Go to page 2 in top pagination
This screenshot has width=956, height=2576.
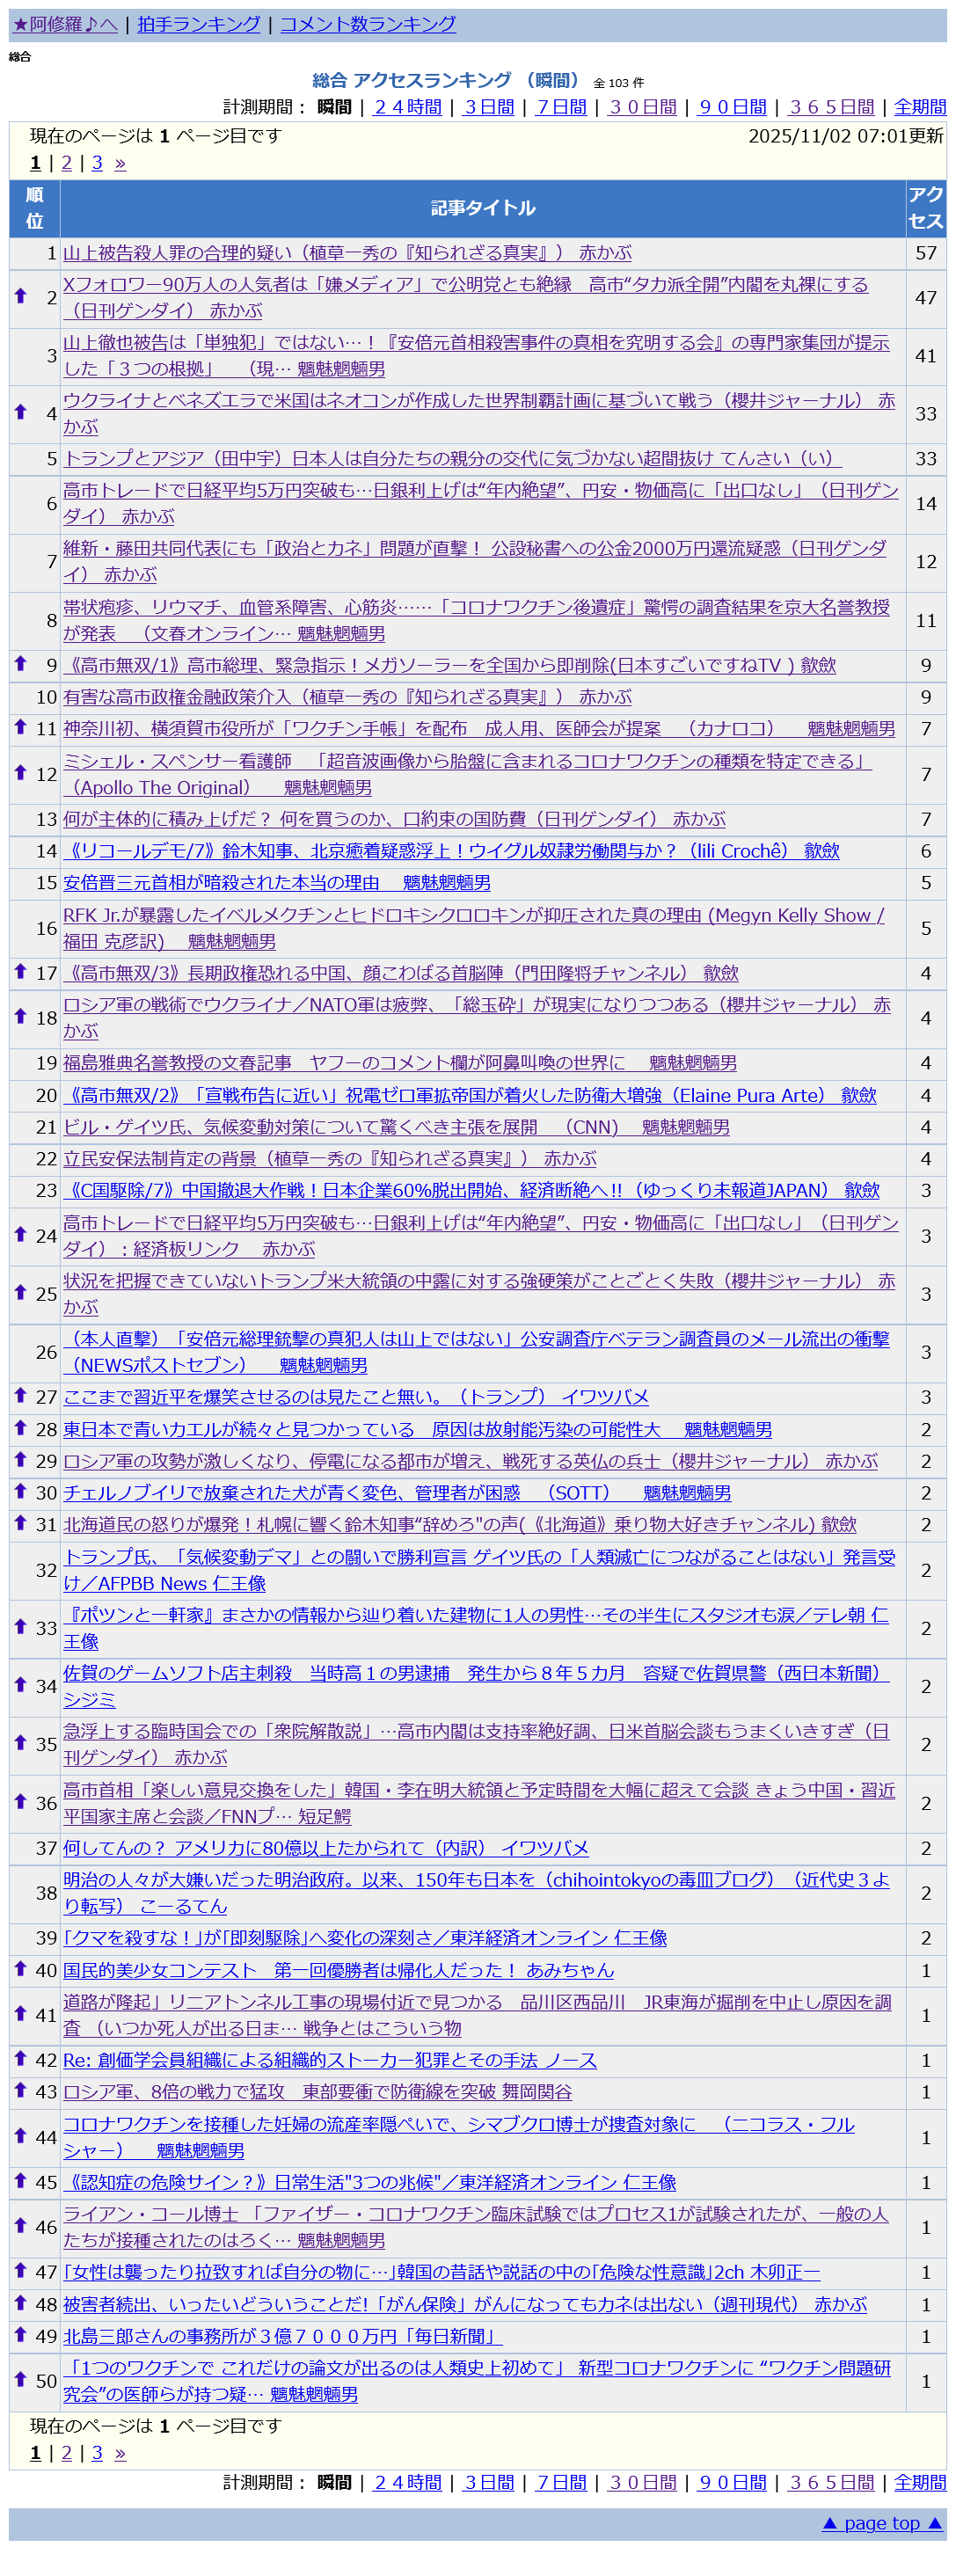click(x=67, y=163)
